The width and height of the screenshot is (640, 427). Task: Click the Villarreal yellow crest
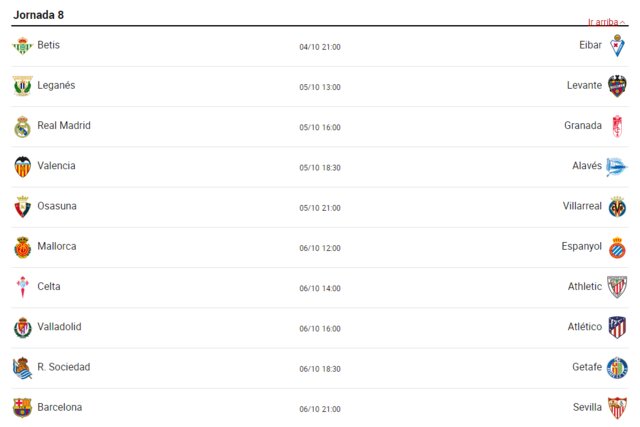click(617, 207)
